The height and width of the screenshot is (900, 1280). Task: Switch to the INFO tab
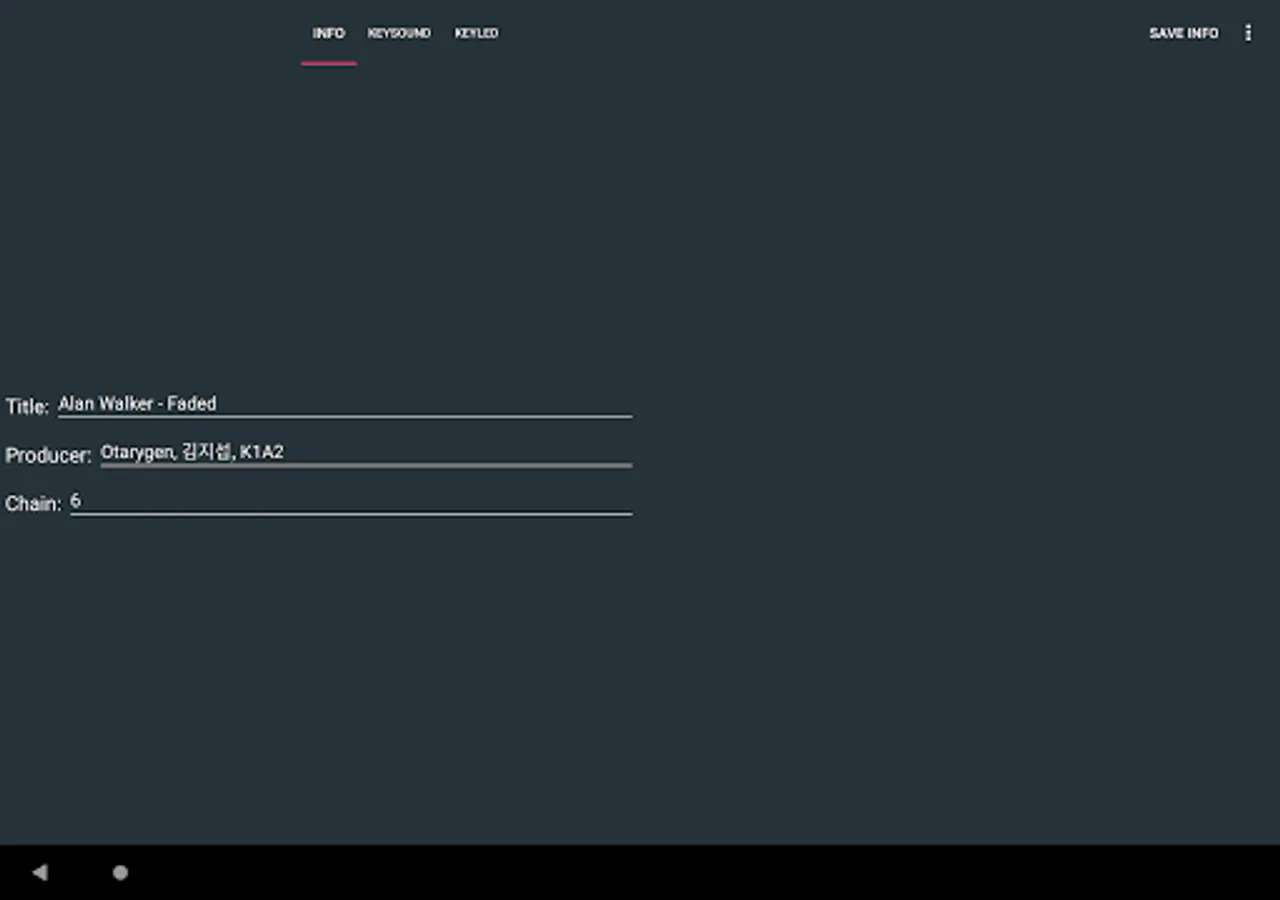(328, 33)
